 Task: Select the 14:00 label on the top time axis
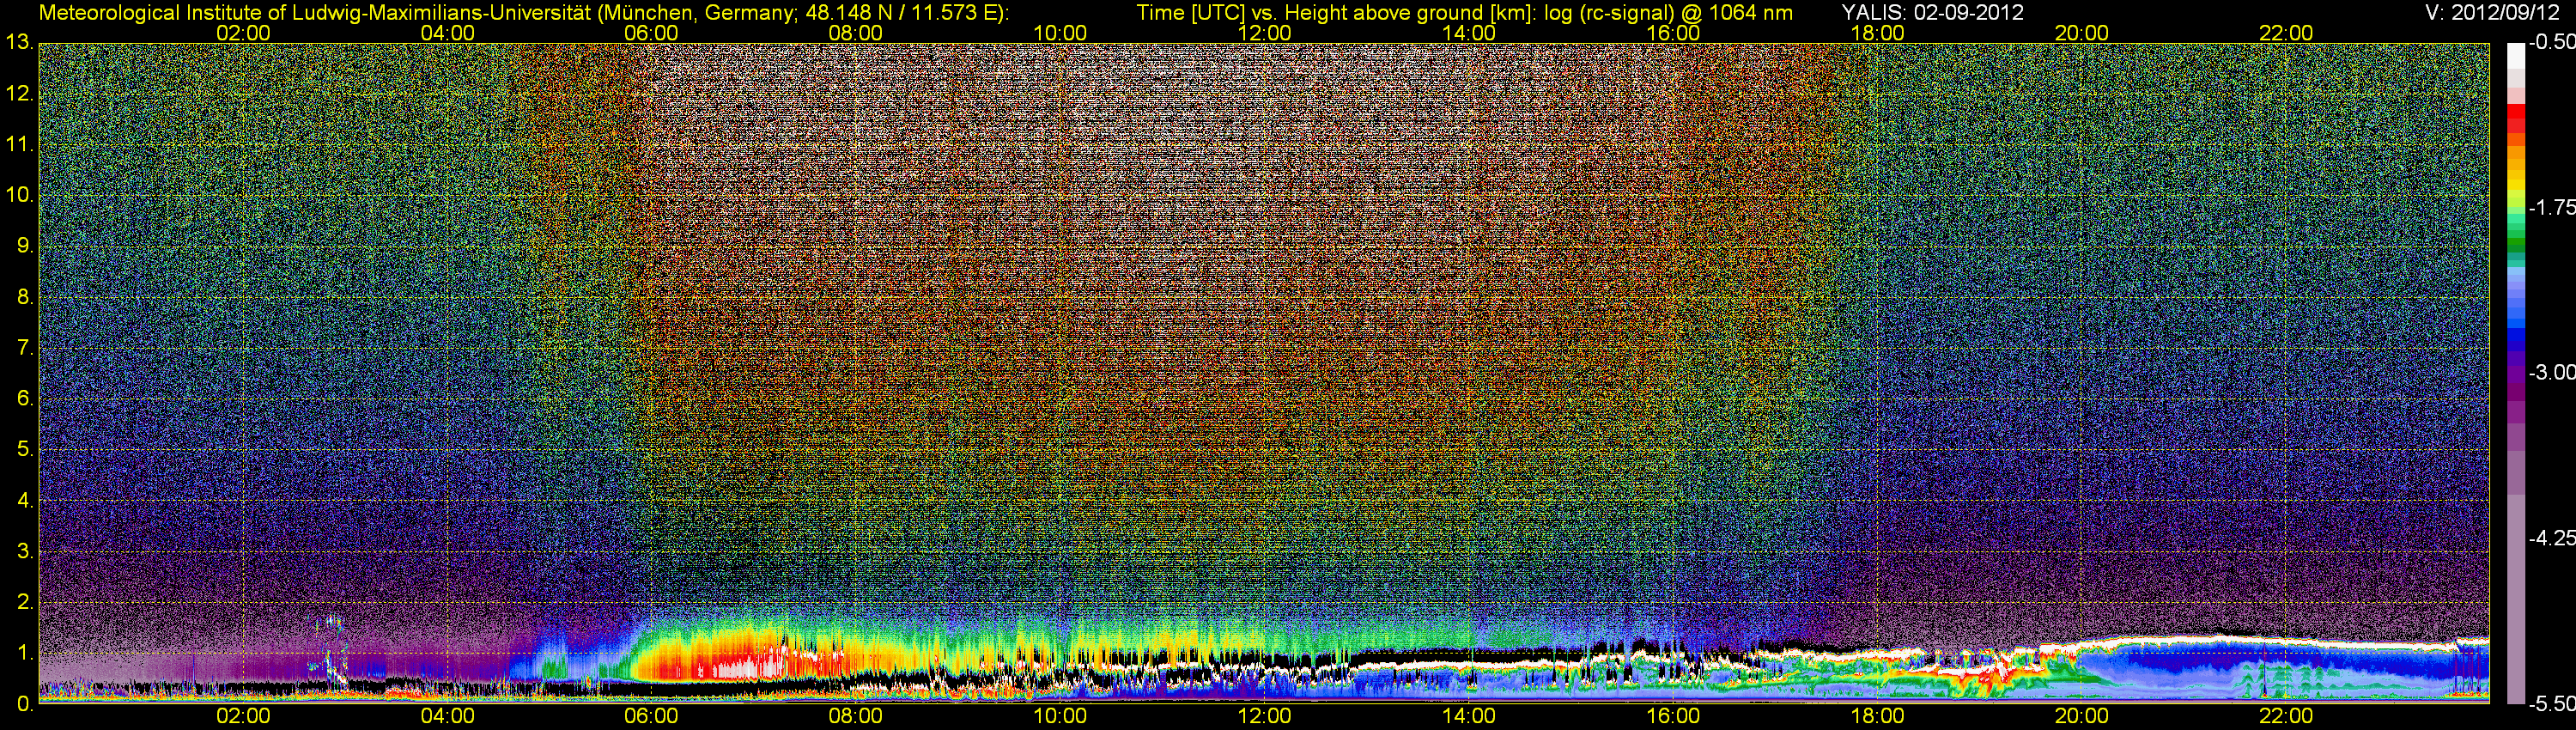1468,33
